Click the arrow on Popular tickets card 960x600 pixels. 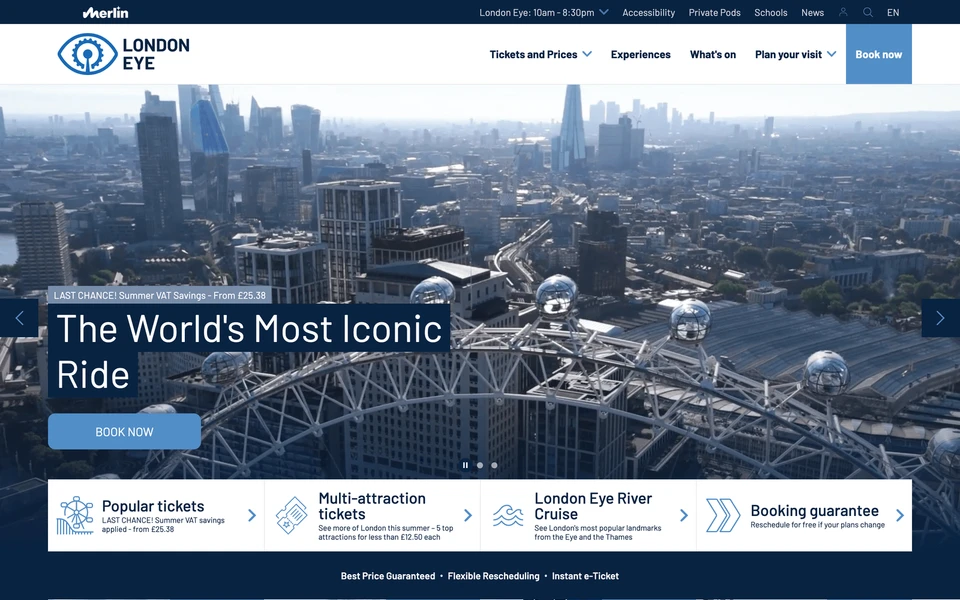[x=252, y=516]
